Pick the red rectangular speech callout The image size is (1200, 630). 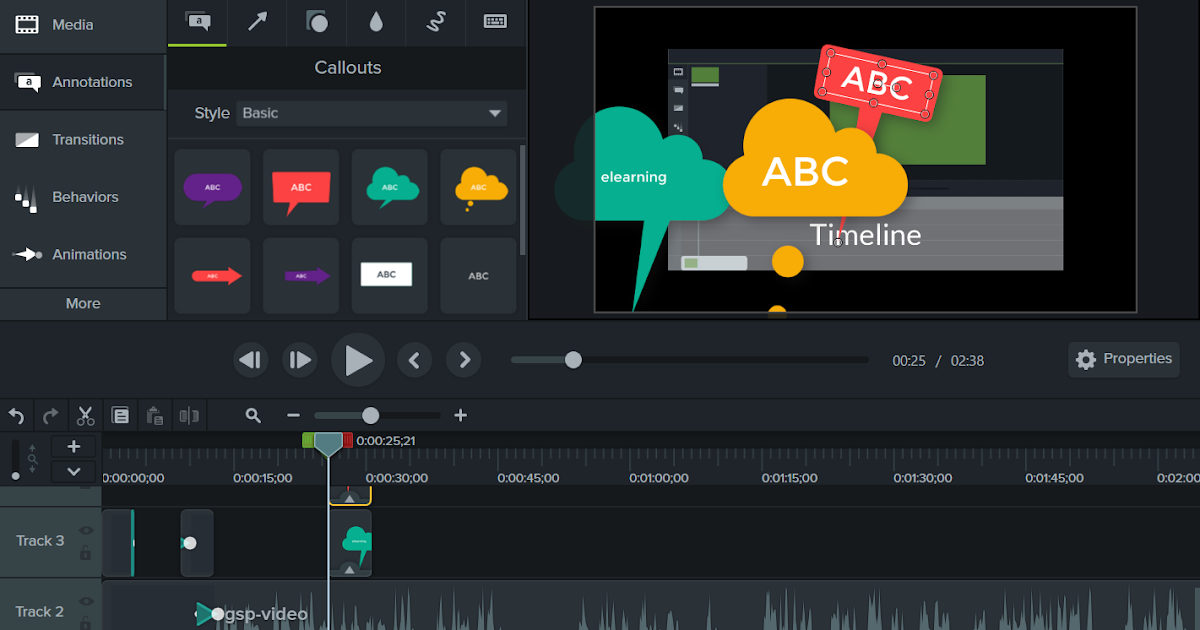pyautogui.click(x=301, y=187)
